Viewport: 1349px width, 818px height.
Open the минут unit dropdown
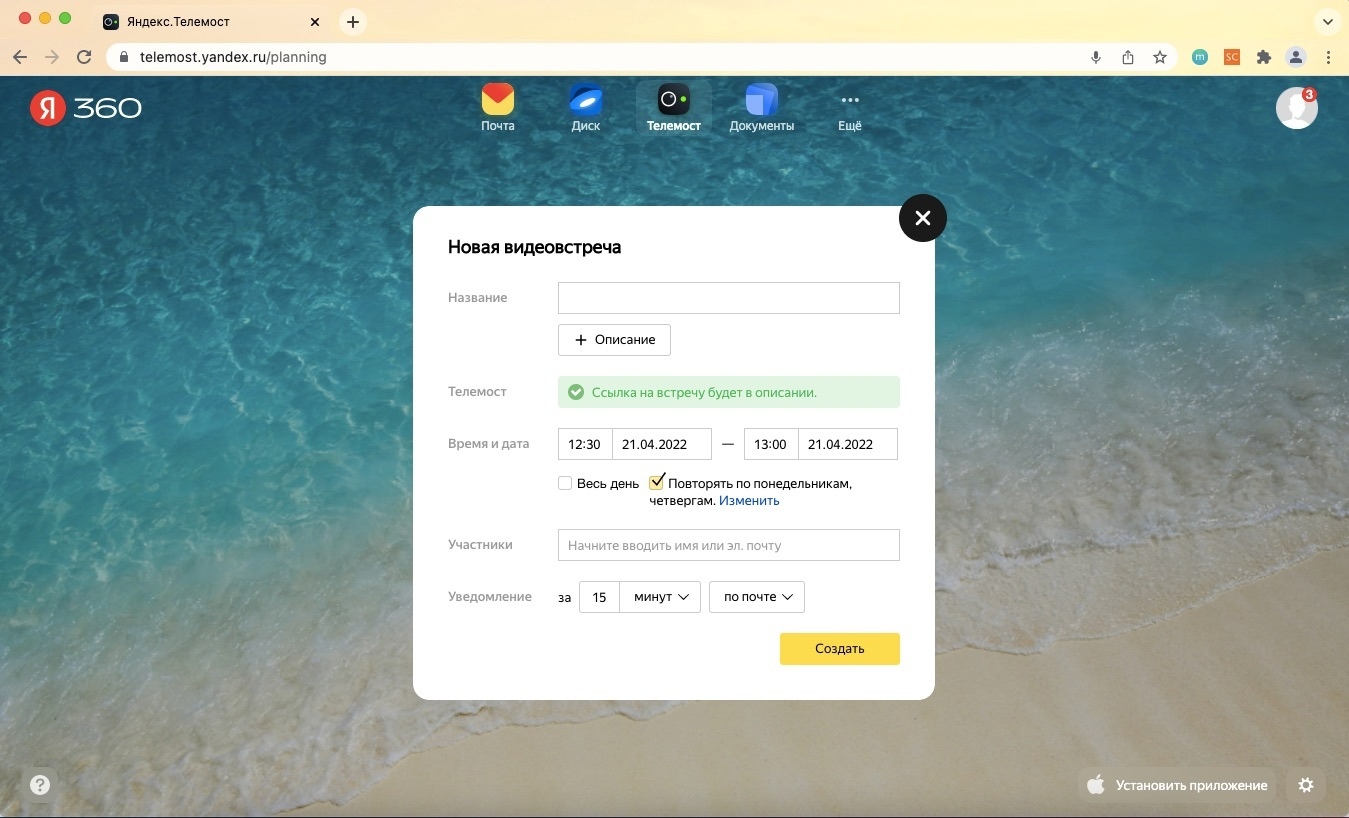pos(660,597)
